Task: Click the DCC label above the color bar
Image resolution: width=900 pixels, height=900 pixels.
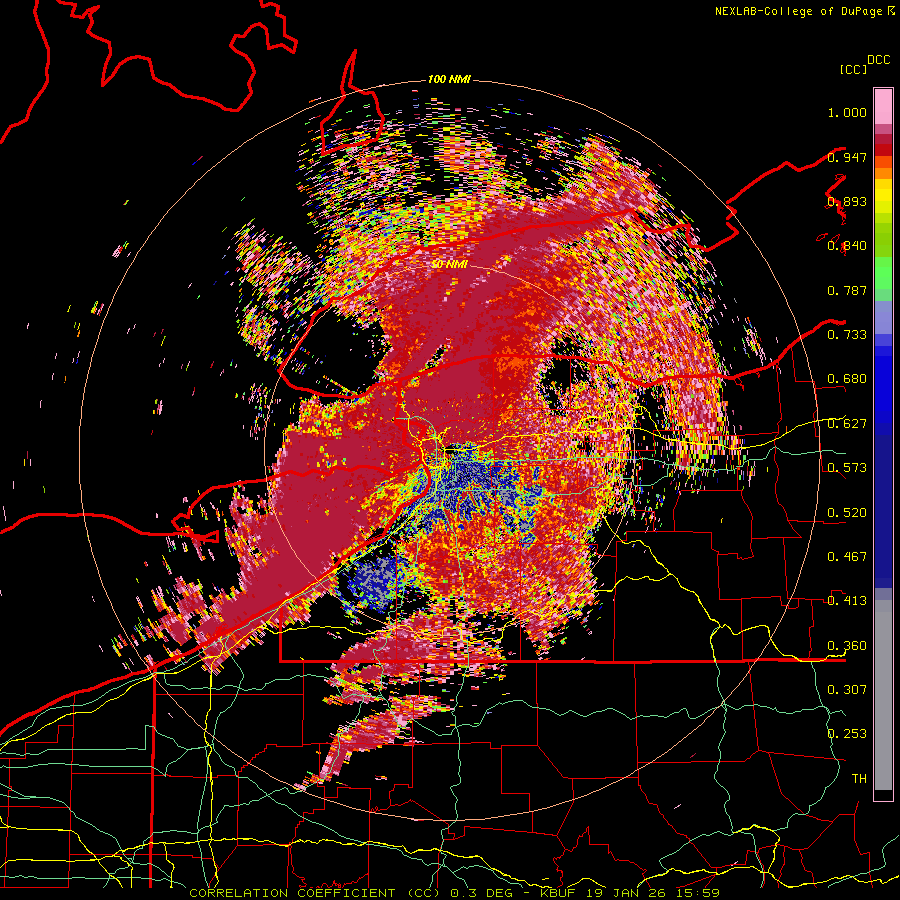Action: coord(878,60)
